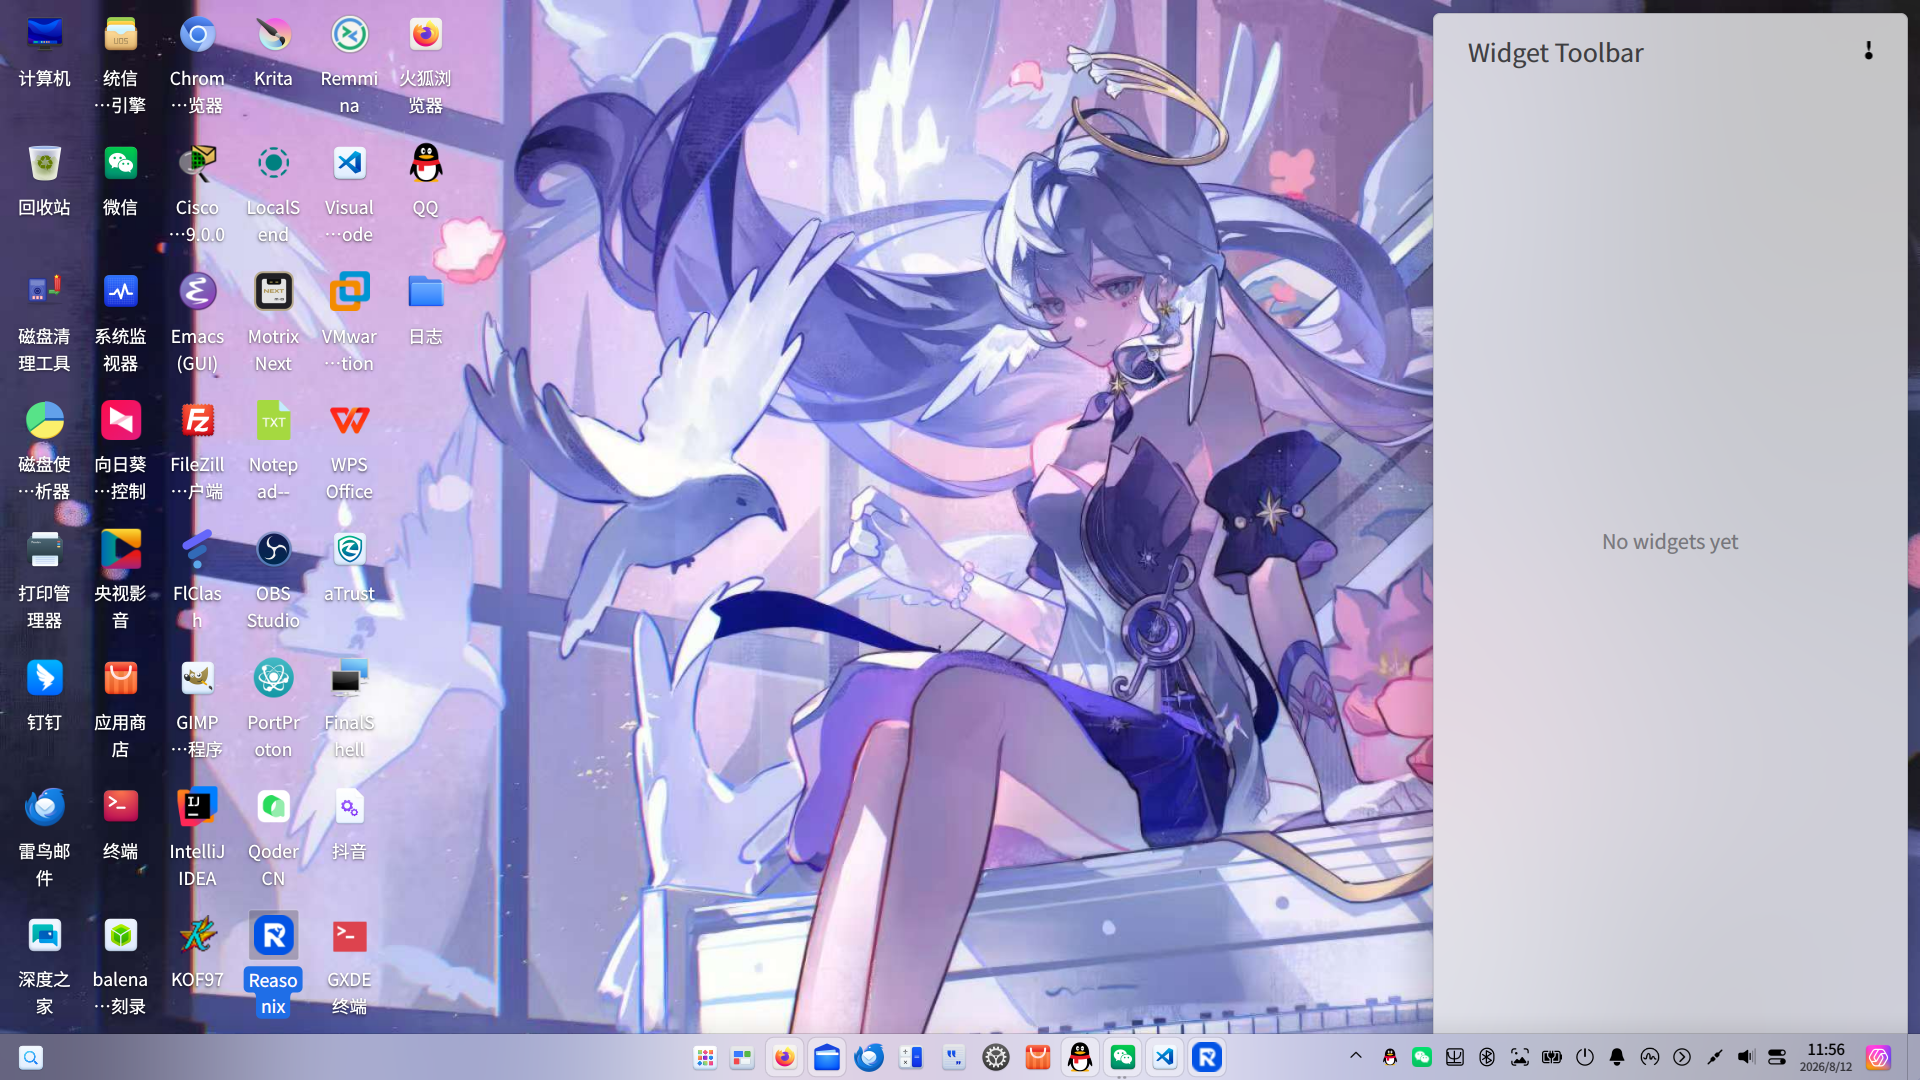Select the 日志 folder icon

[425, 292]
